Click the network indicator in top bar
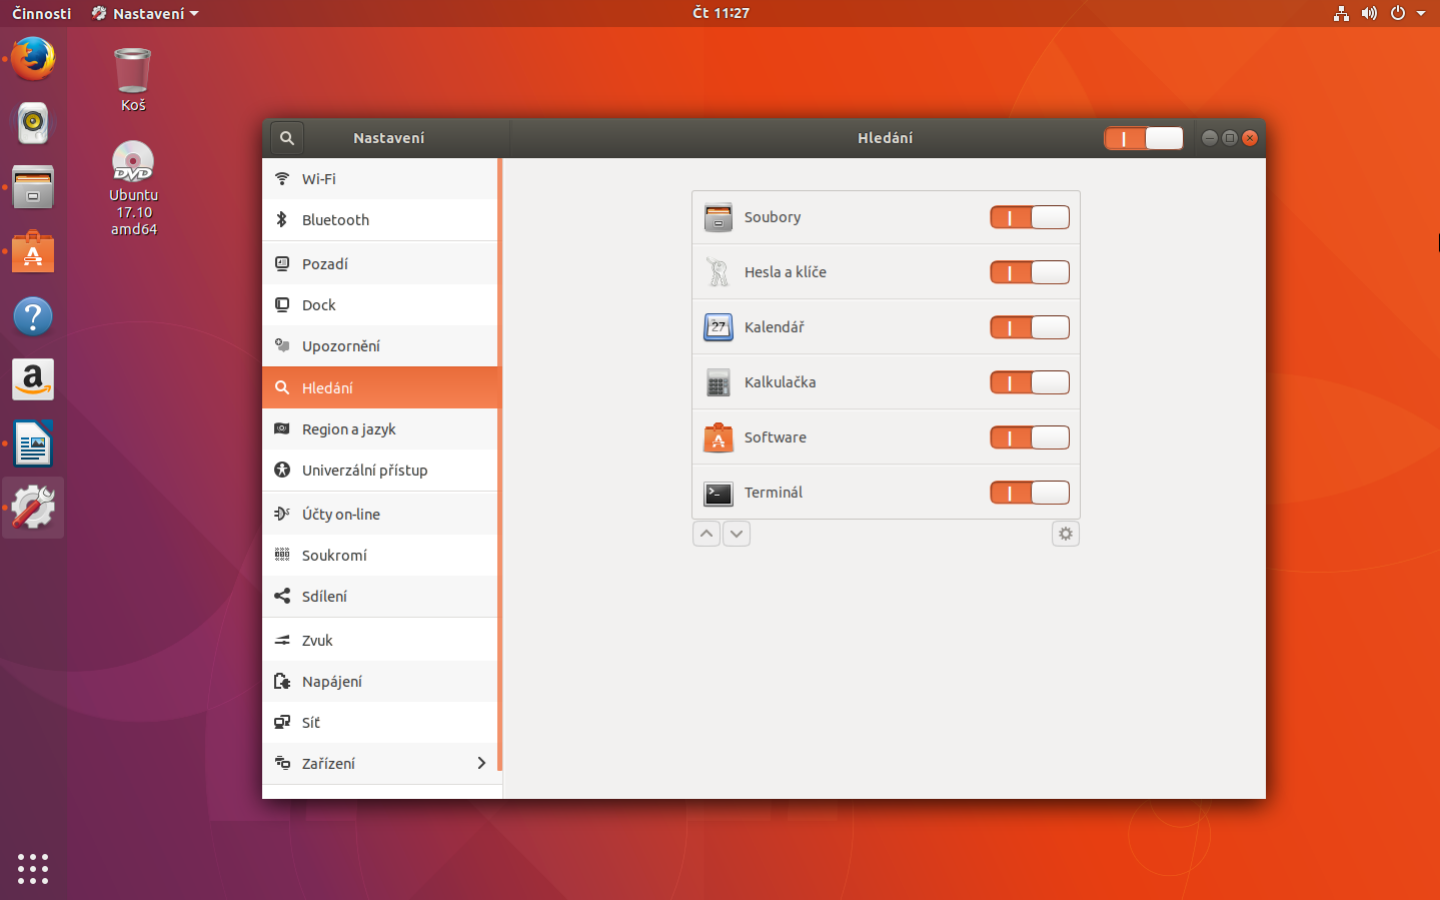Image resolution: width=1440 pixels, height=900 pixels. (1341, 13)
